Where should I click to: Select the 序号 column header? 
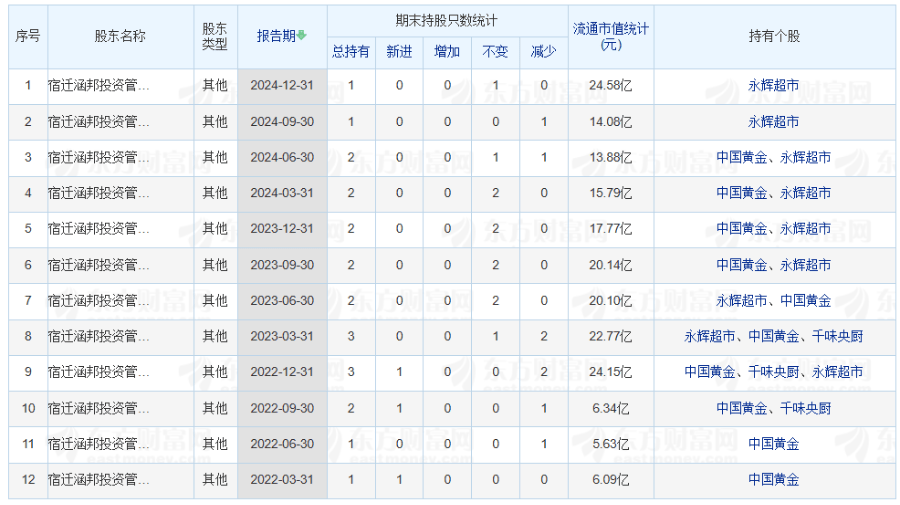[x=28, y=36]
